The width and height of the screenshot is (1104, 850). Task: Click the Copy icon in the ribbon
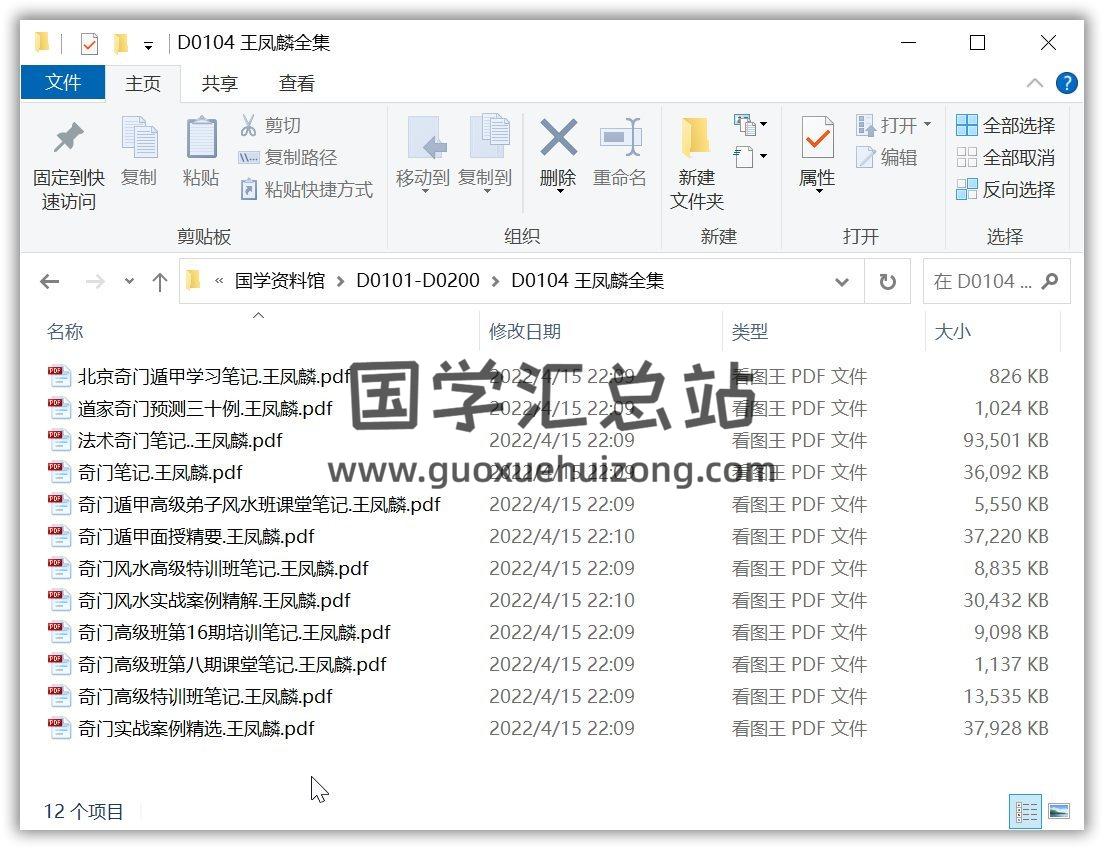pos(139,140)
